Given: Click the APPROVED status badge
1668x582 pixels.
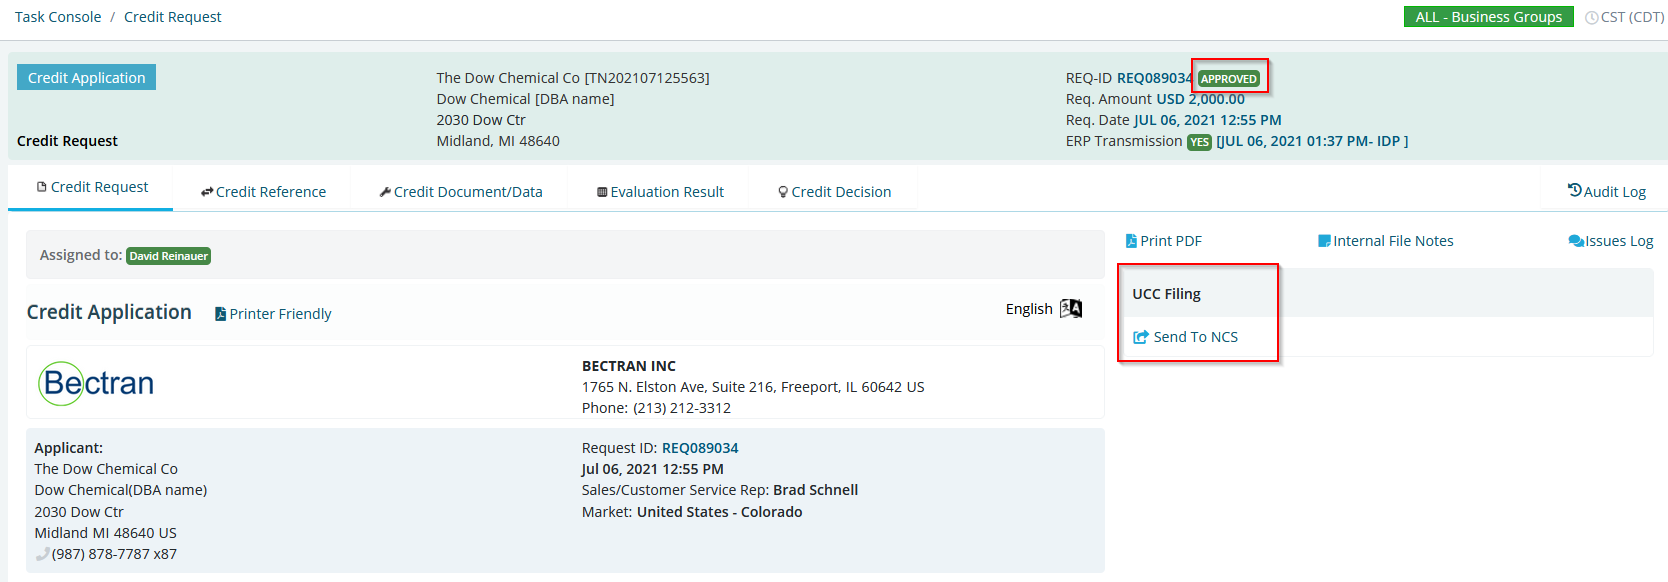Looking at the screenshot, I should coord(1229,79).
